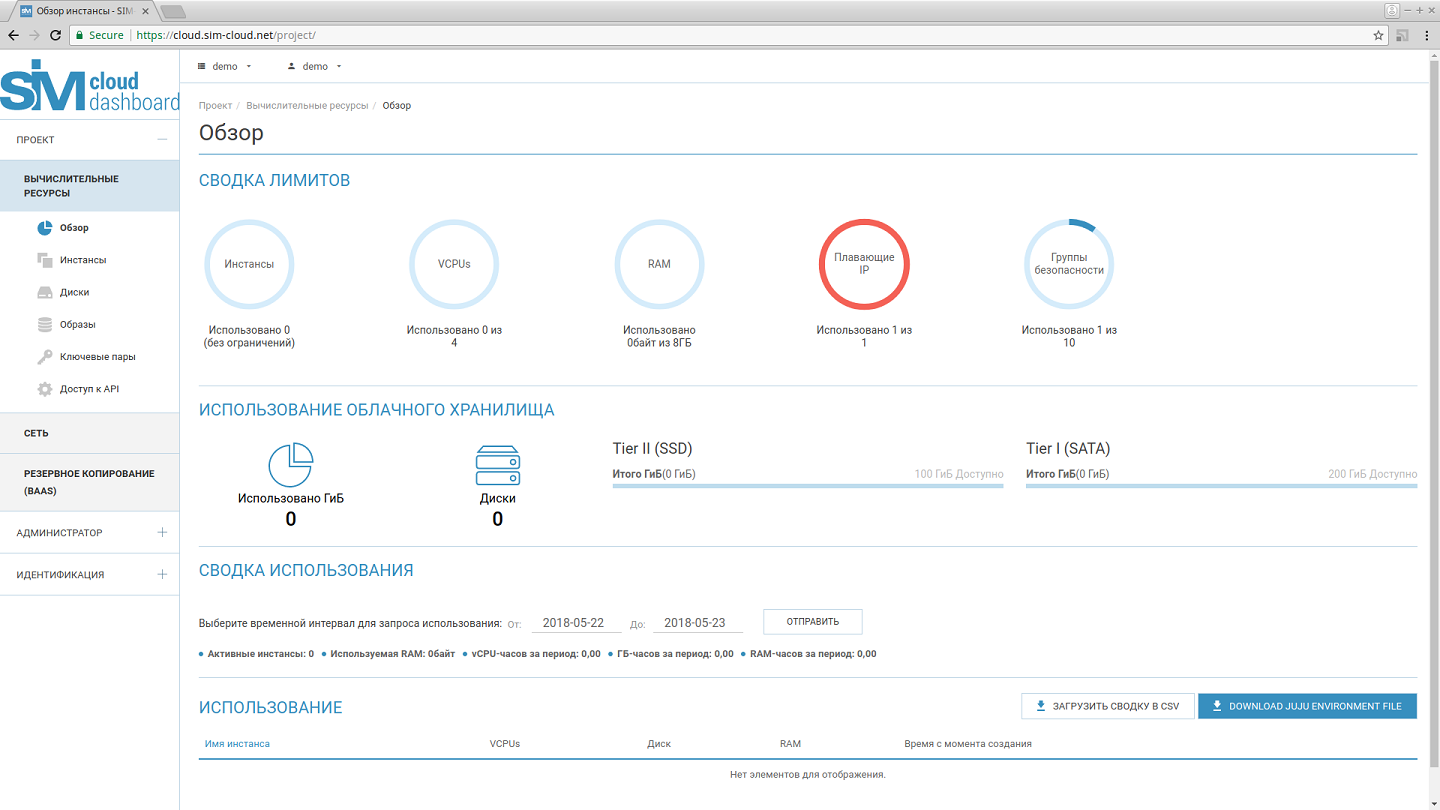Screen dimensions: 1440x810
Task: Click the Инстансы icon in sidebar
Action: [x=44, y=260]
